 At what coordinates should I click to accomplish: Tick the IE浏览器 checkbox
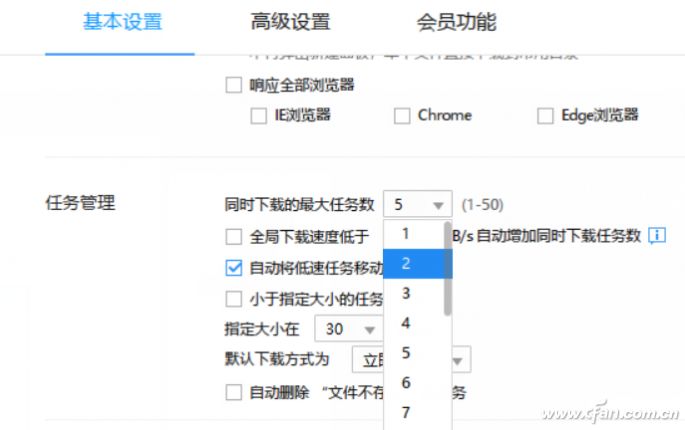coord(259,116)
